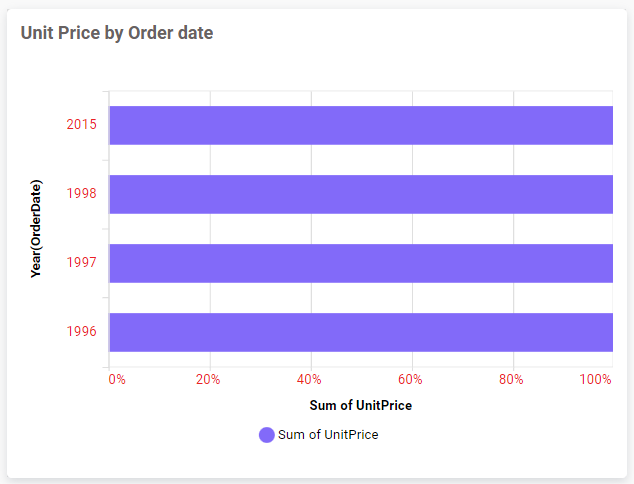Viewport: 634px width, 484px height.
Task: Click the 0% x-axis tick label
Action: click(x=117, y=380)
